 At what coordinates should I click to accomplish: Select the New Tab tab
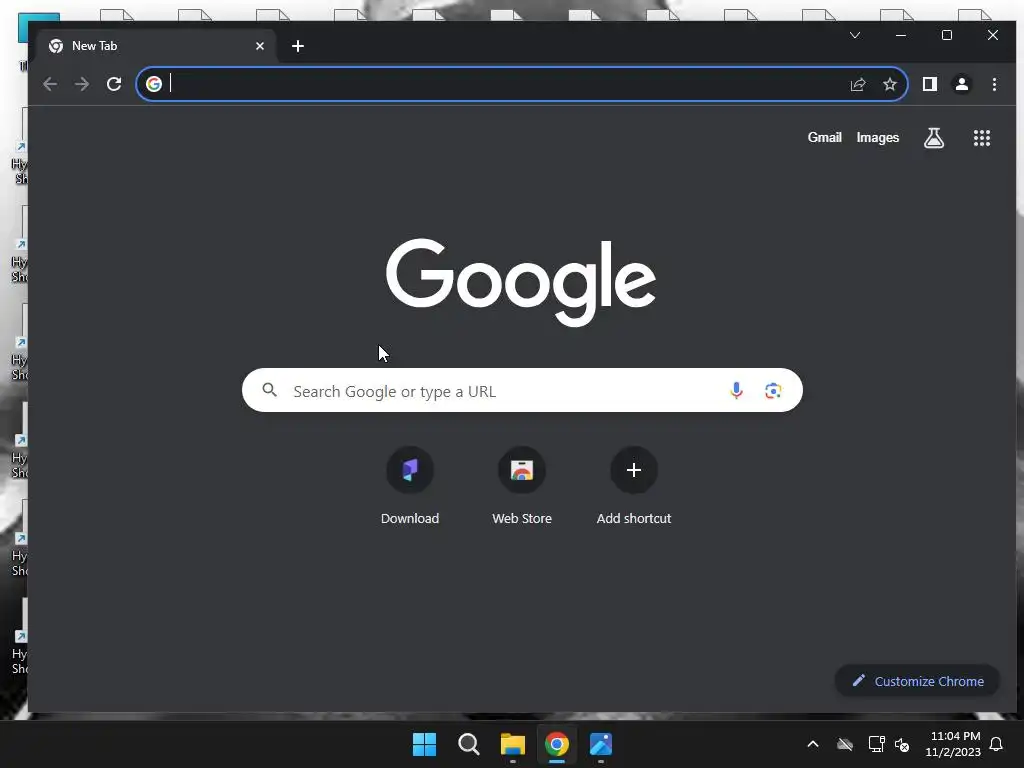157,46
